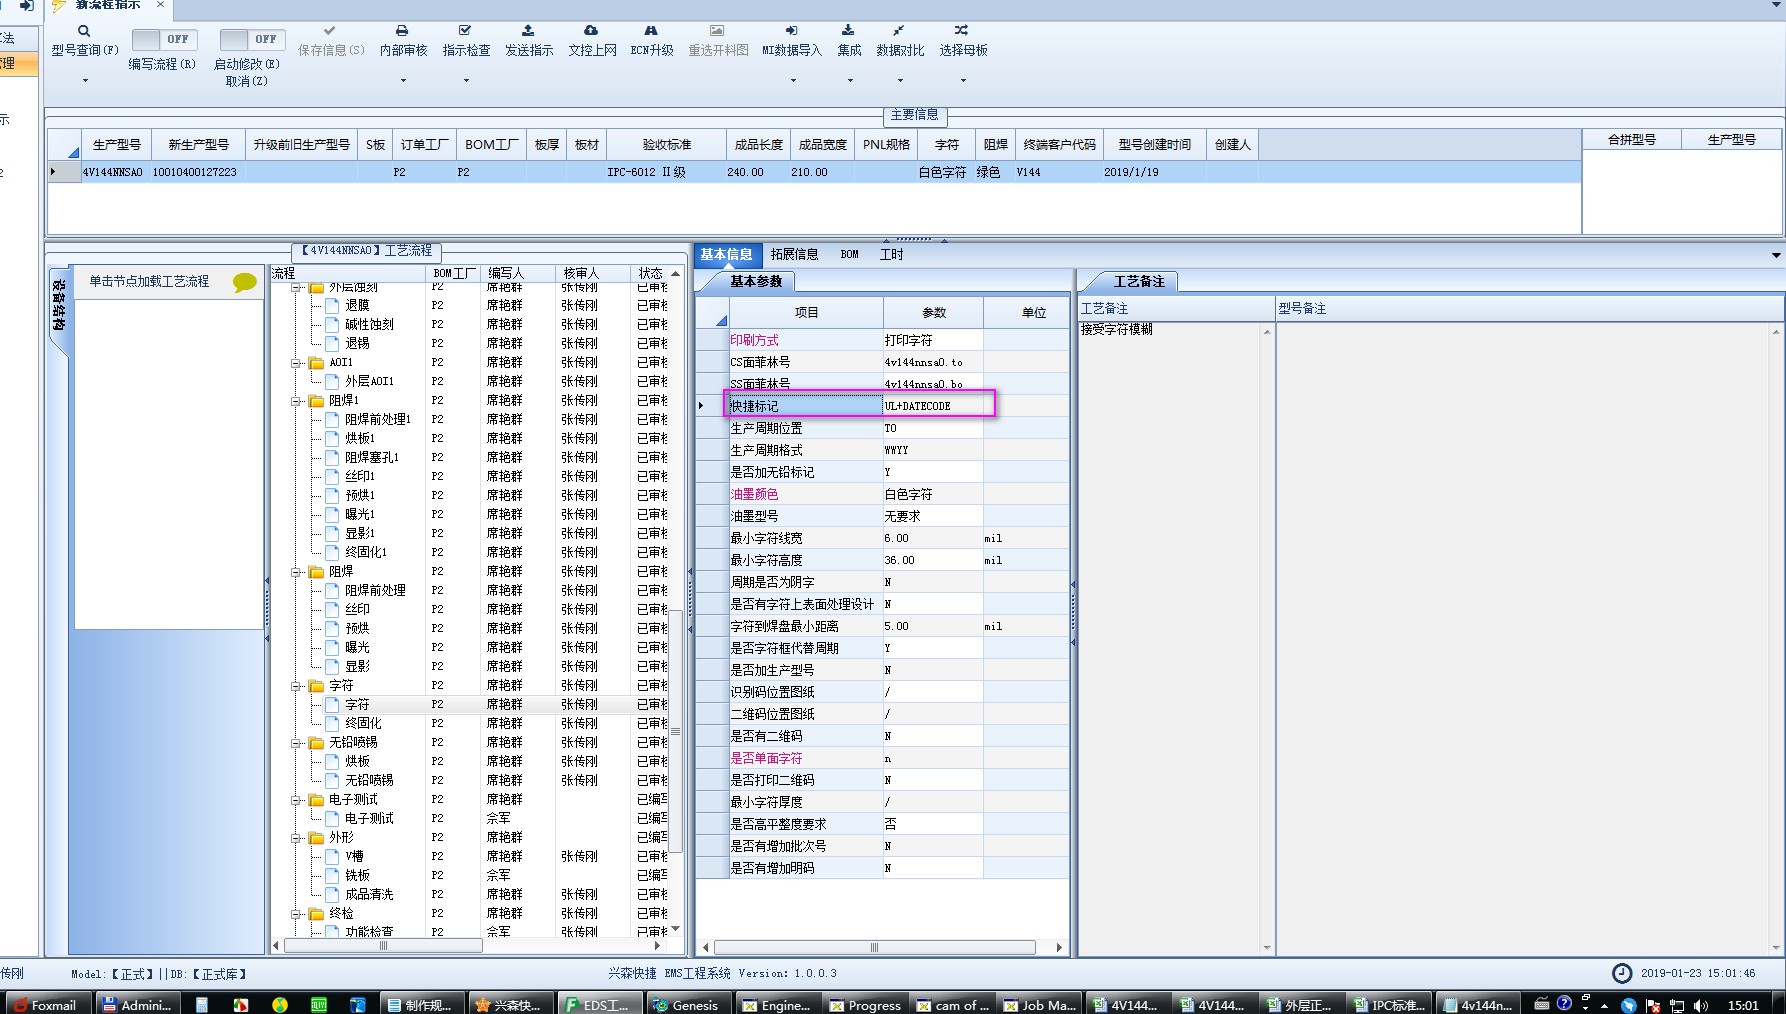Switch to Progress window in taskbar

865,1004
